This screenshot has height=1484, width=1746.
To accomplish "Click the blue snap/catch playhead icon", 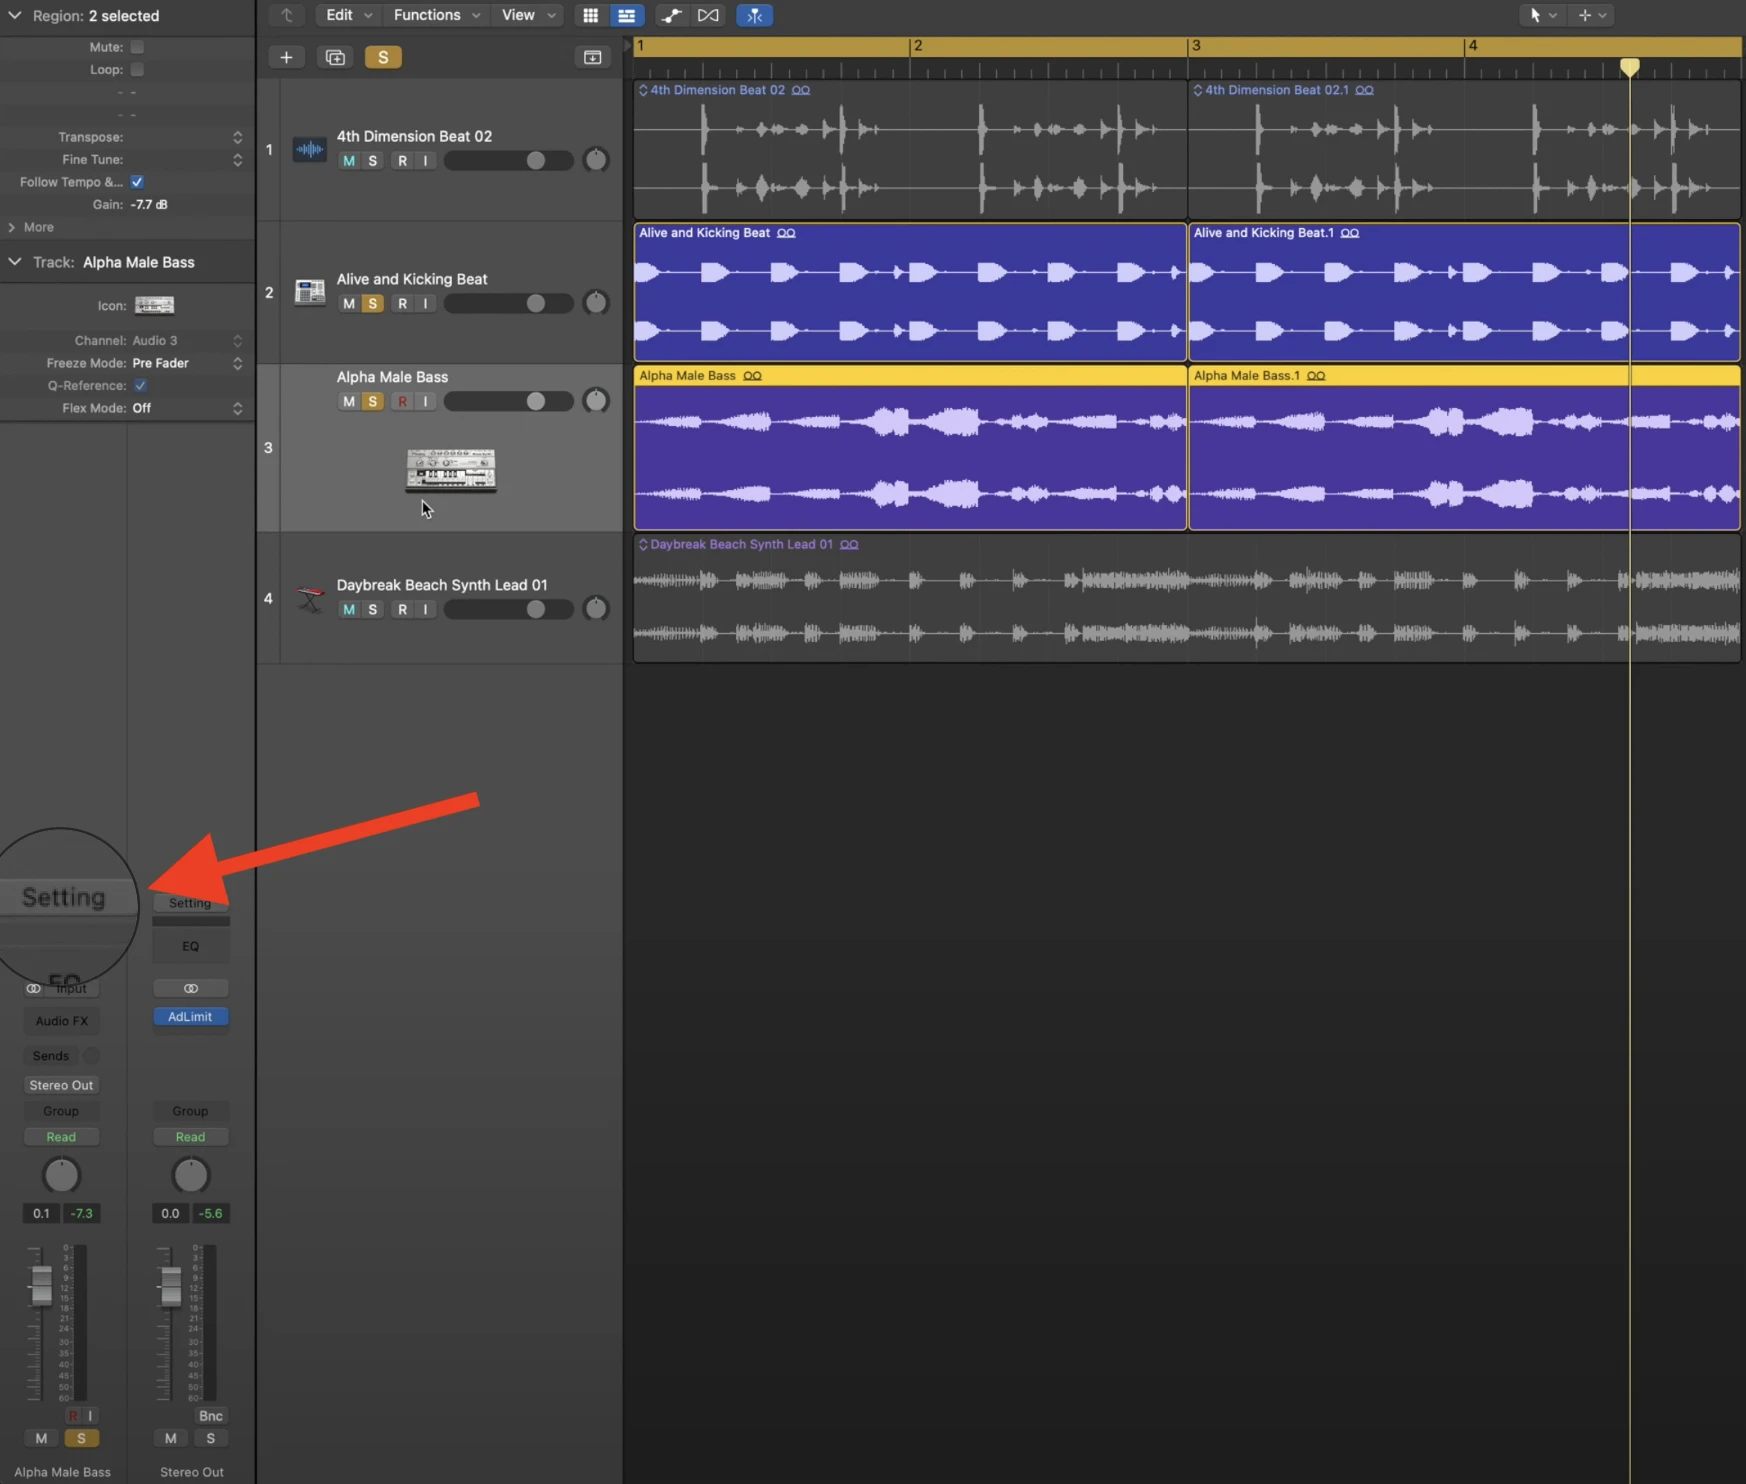I will coord(754,15).
